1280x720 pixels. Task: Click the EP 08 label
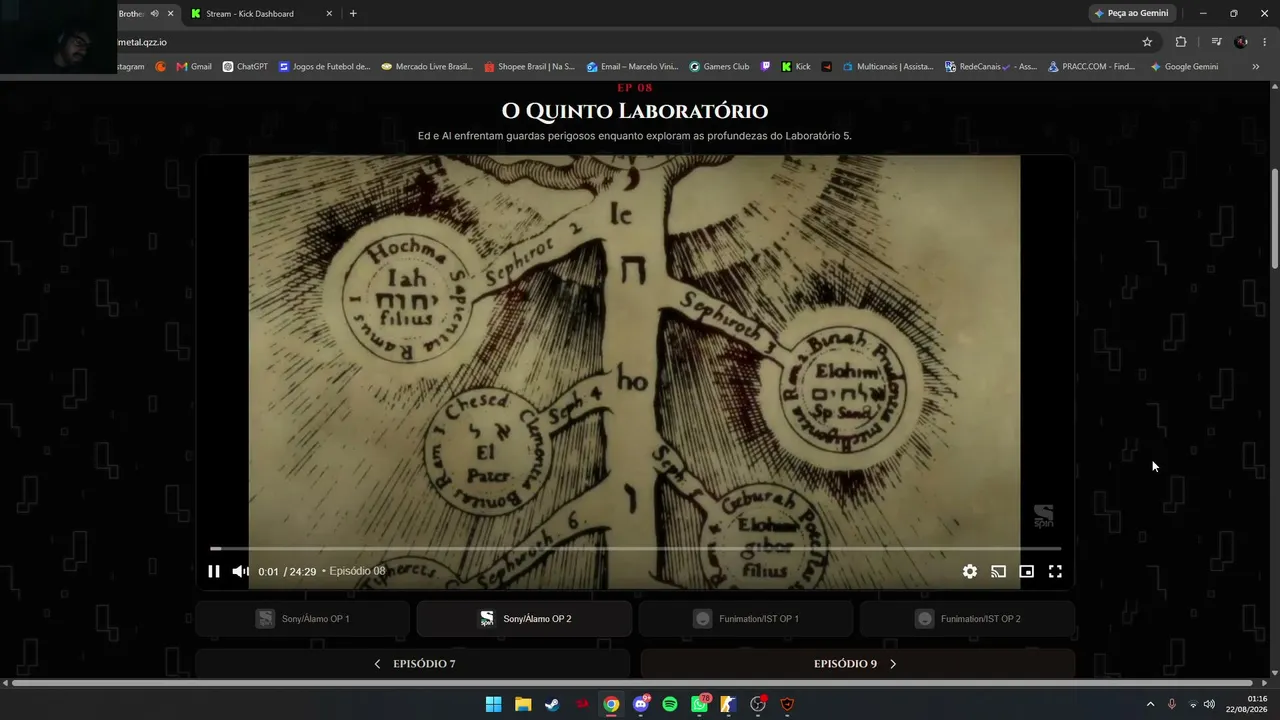[x=635, y=88]
